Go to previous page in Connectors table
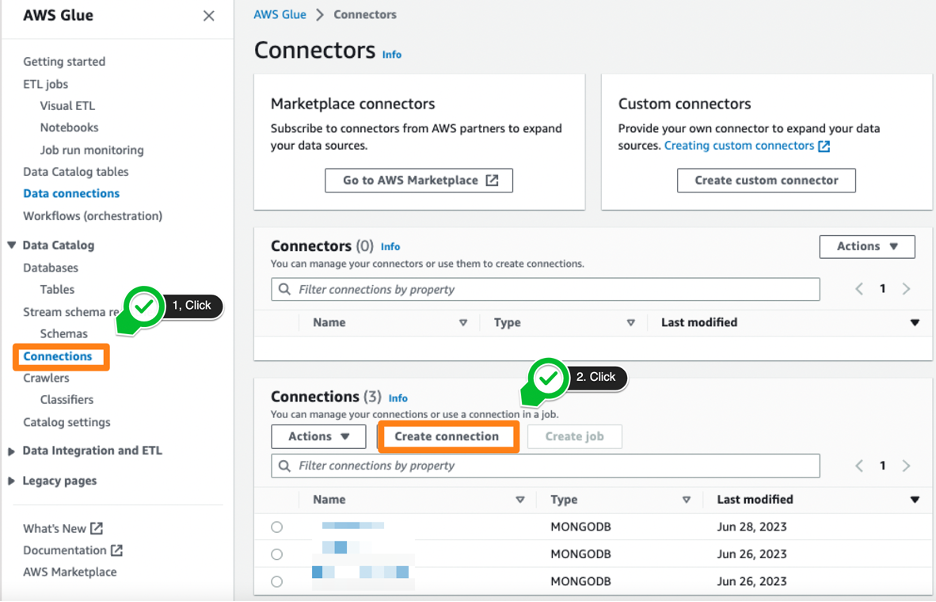936x602 pixels. [x=859, y=289]
